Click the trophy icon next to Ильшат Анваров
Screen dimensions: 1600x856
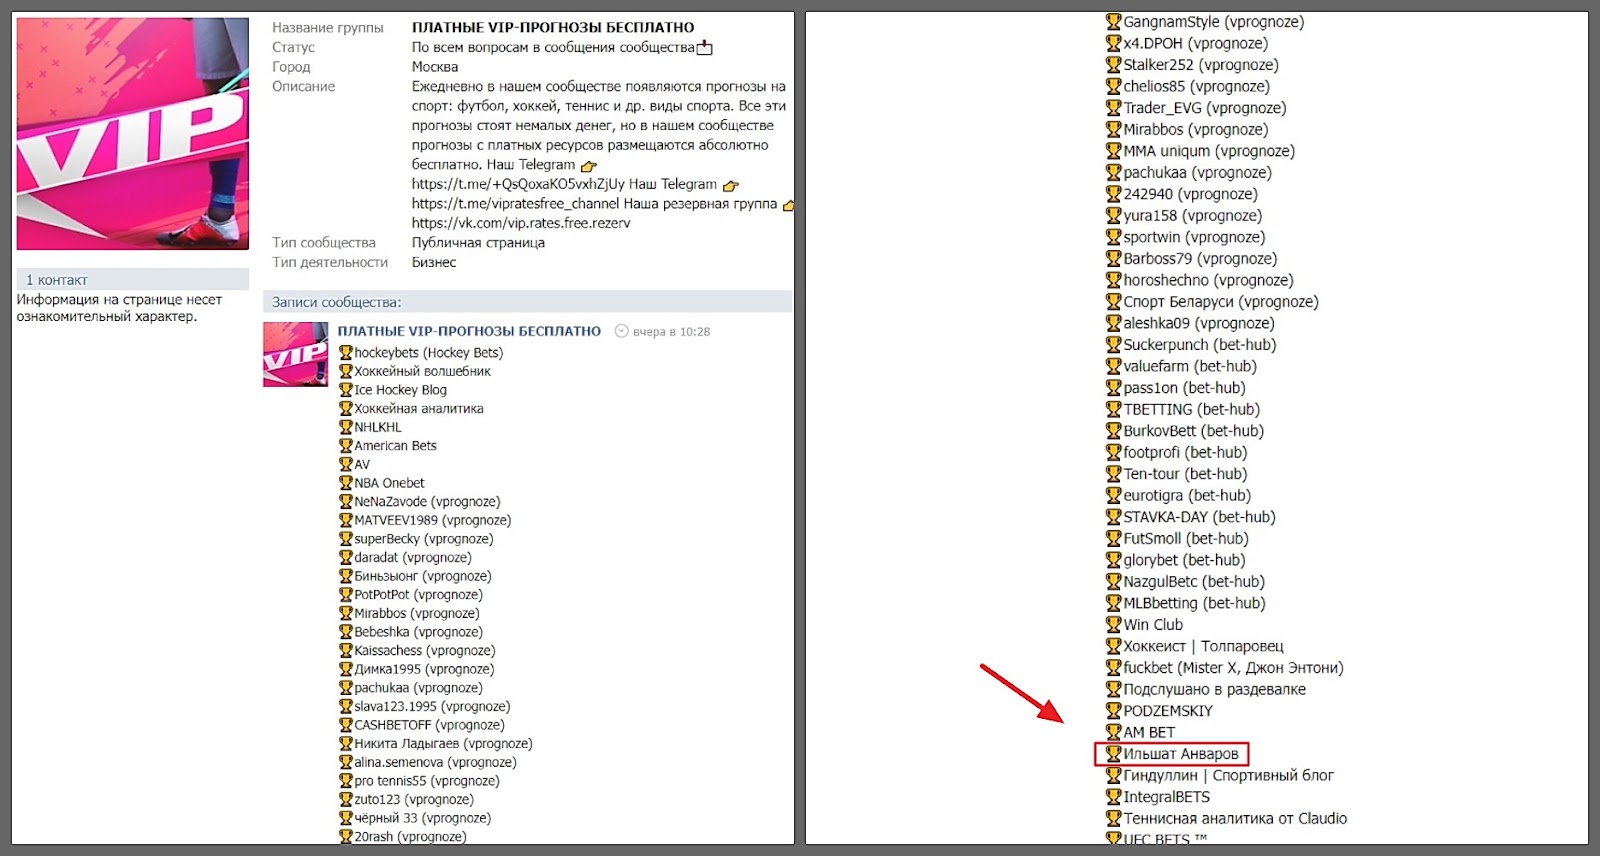(x=1113, y=754)
